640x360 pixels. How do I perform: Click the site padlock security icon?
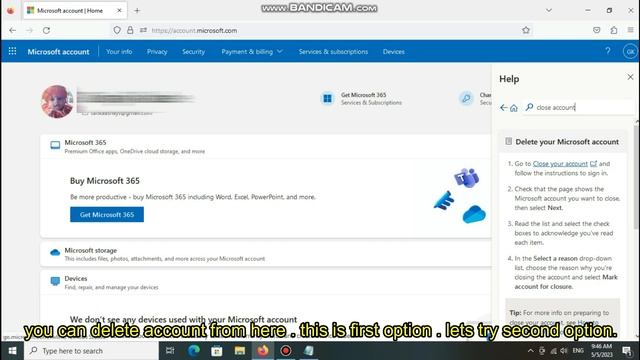click(x=130, y=30)
